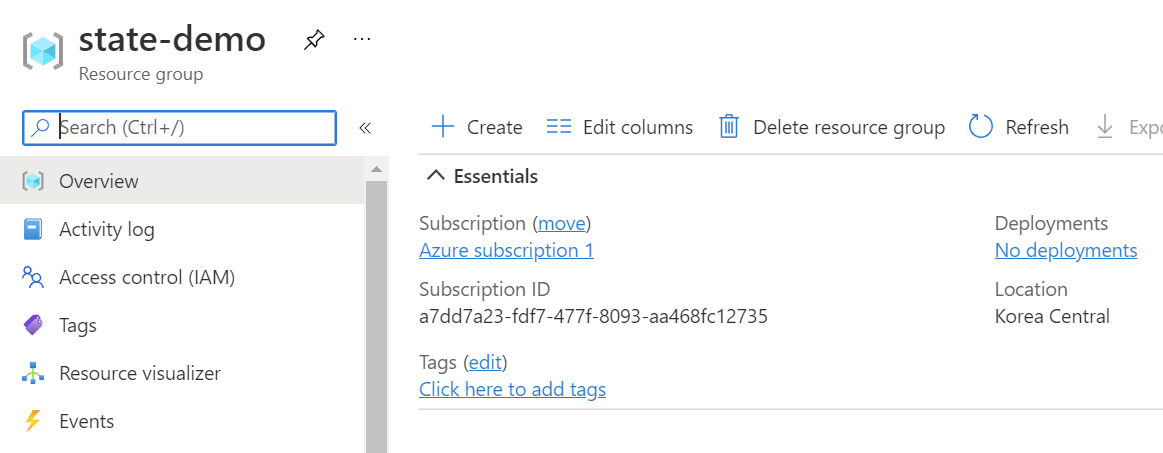
Task: Open the Overview menu item
Action: click(182, 181)
